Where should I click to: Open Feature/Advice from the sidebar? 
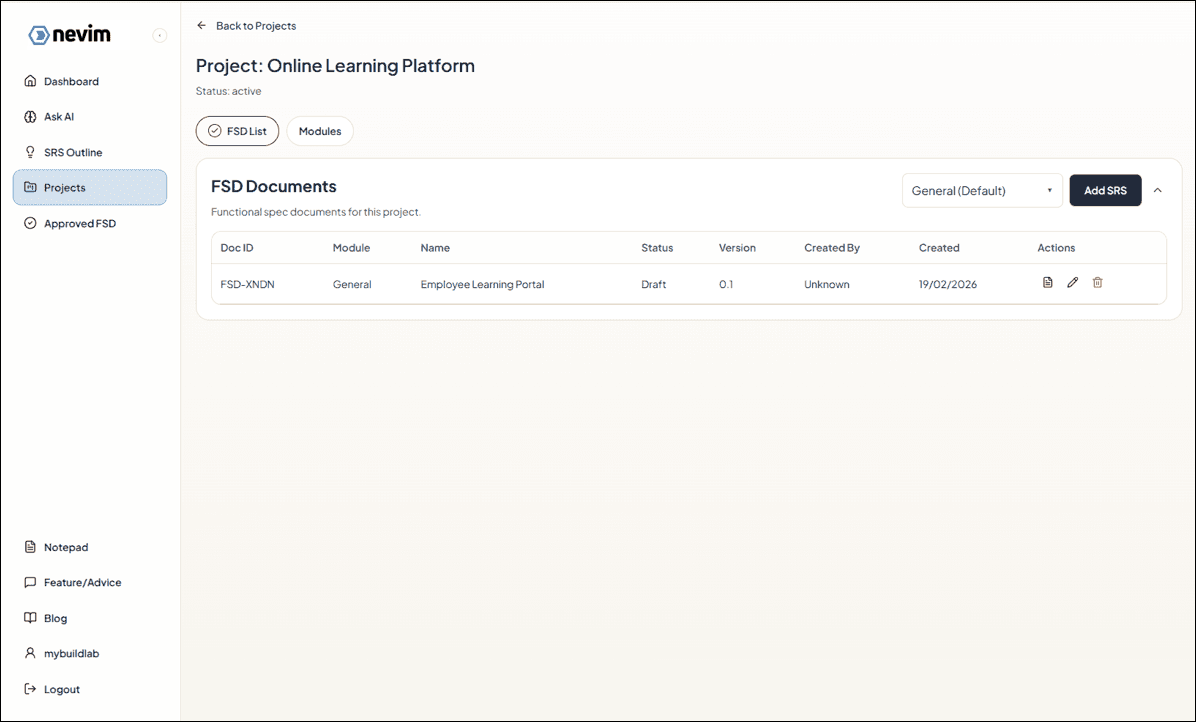click(82, 582)
